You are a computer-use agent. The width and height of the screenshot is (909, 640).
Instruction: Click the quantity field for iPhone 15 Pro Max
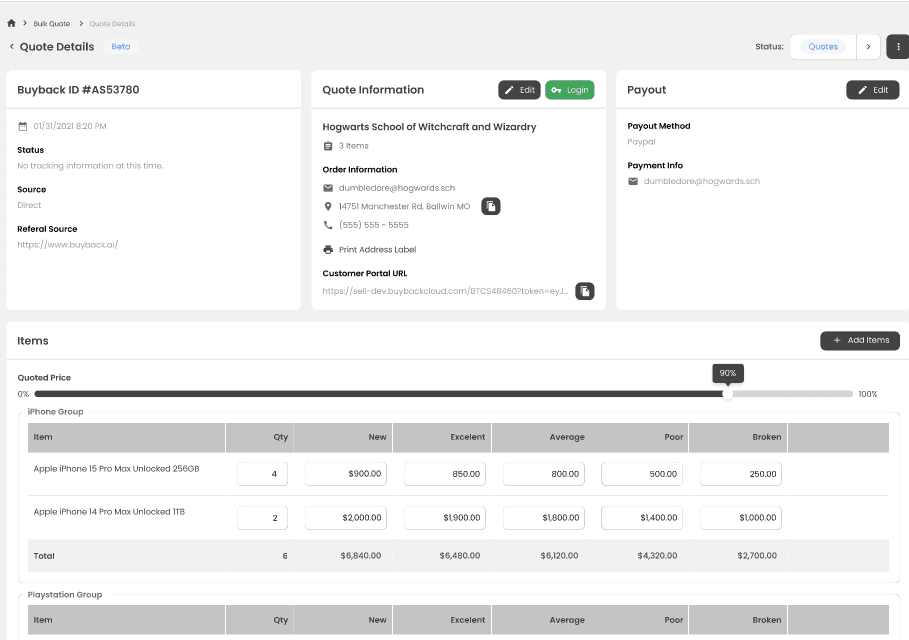(262, 474)
